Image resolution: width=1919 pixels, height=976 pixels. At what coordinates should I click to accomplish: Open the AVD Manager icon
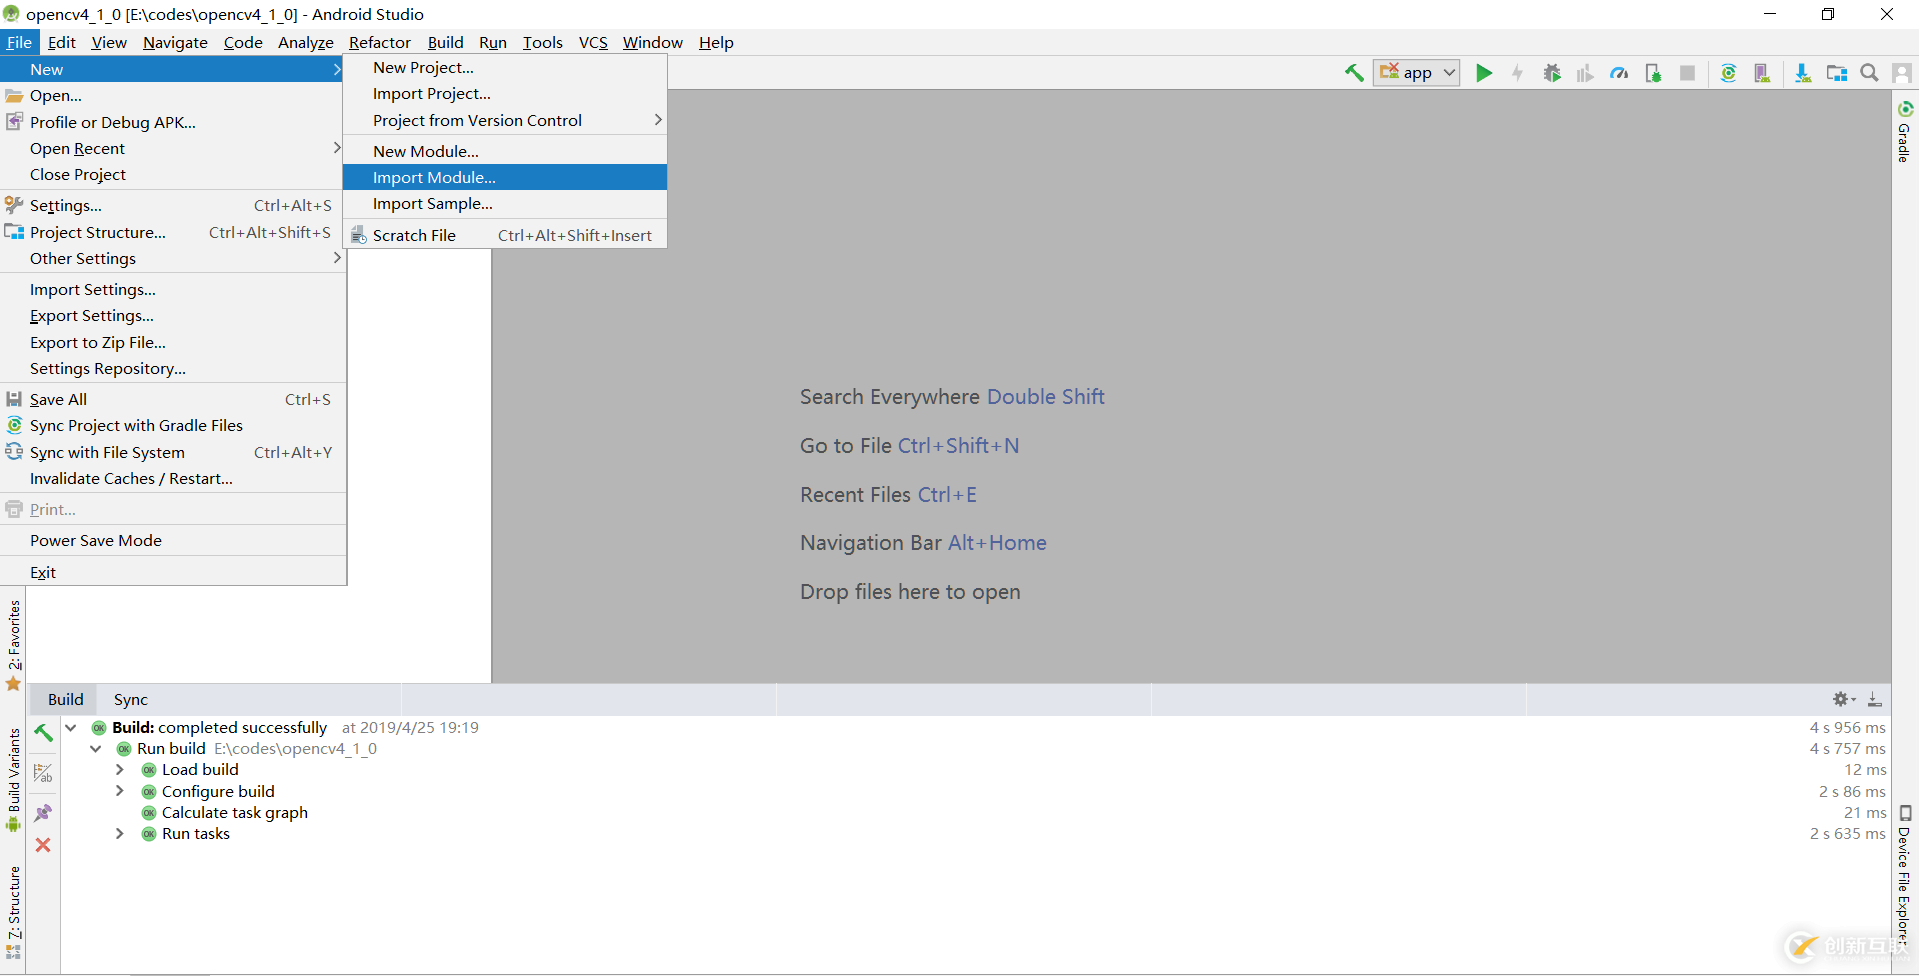pos(1762,73)
